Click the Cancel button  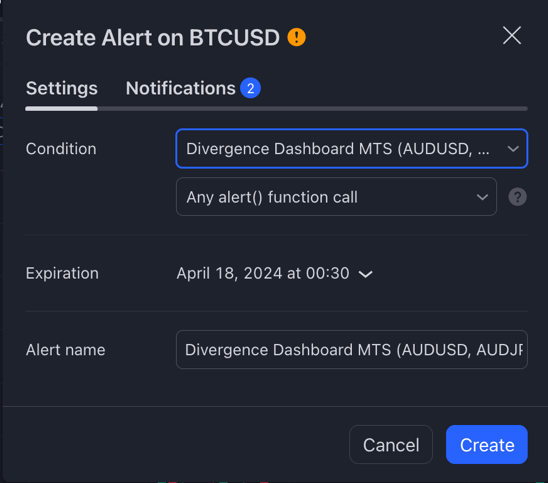pos(391,445)
